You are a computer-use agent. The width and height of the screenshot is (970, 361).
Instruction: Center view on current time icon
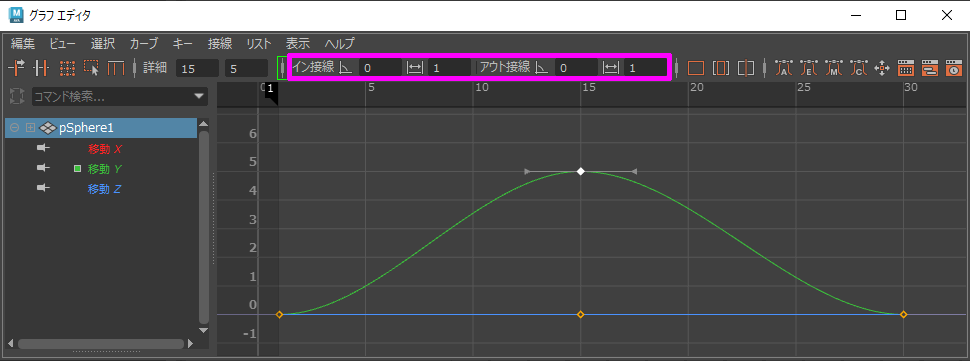[x=747, y=67]
